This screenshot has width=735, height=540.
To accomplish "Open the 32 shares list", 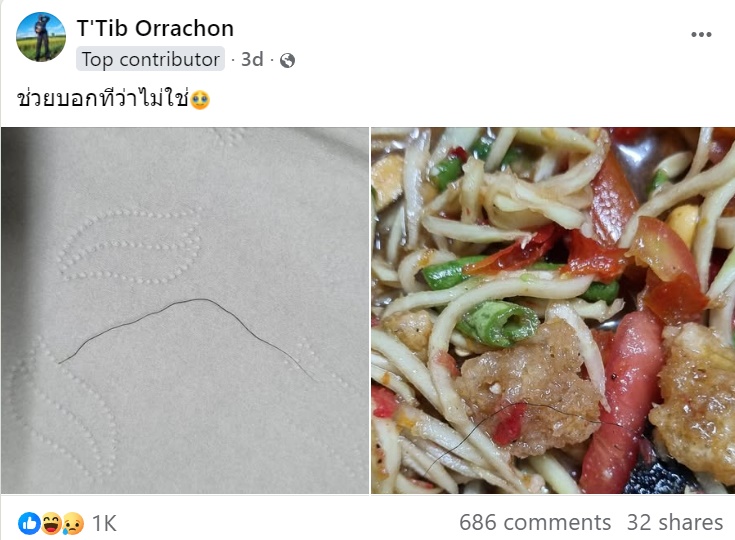I will (x=675, y=522).
